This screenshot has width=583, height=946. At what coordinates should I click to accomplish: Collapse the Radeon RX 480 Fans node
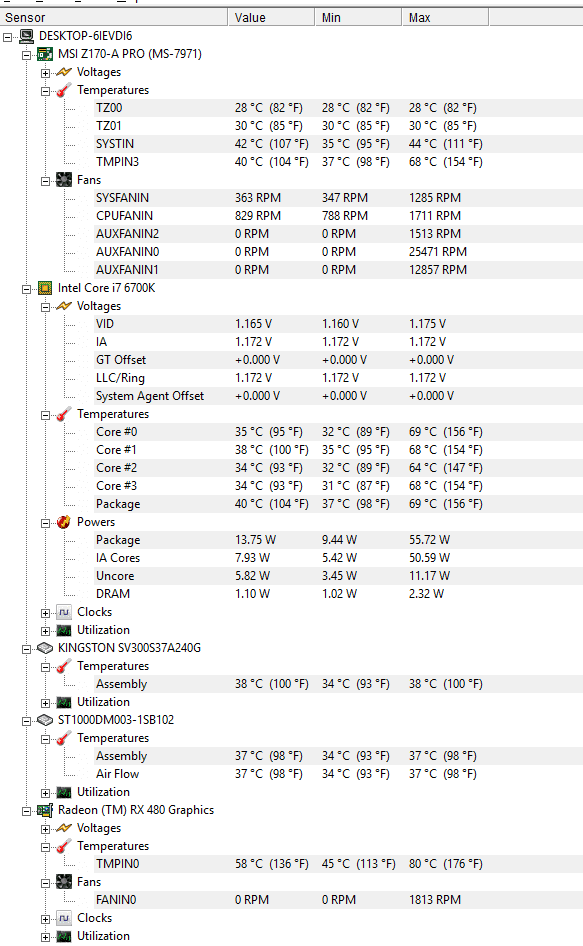click(x=45, y=883)
